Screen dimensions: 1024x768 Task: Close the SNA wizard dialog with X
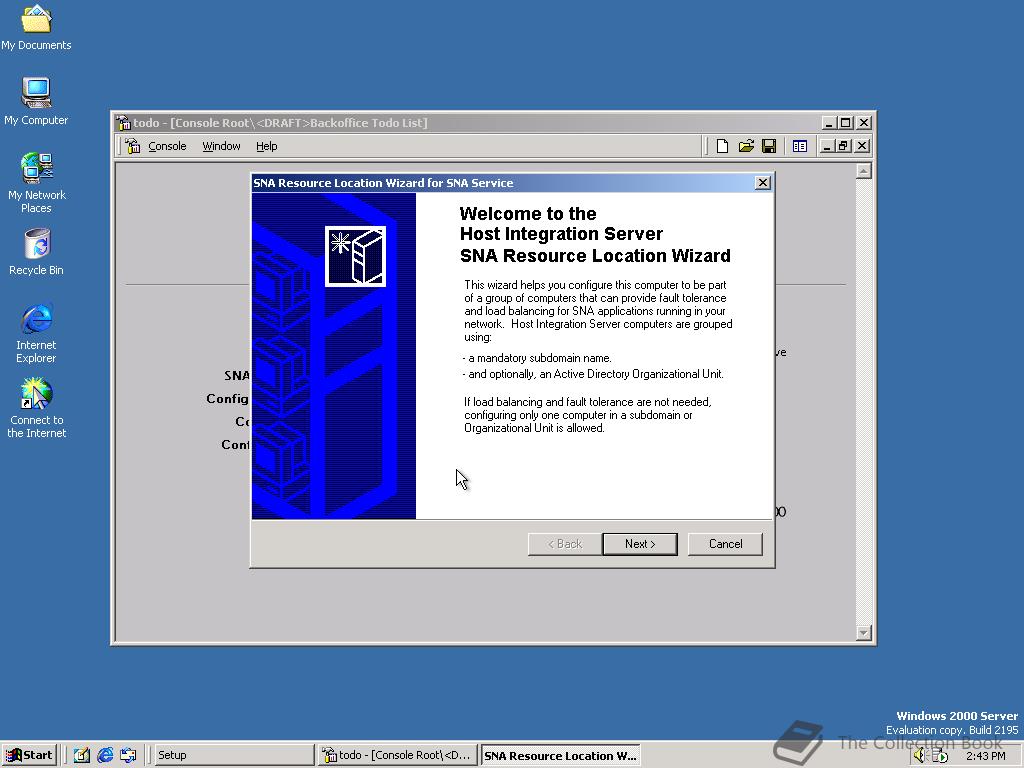coord(762,183)
